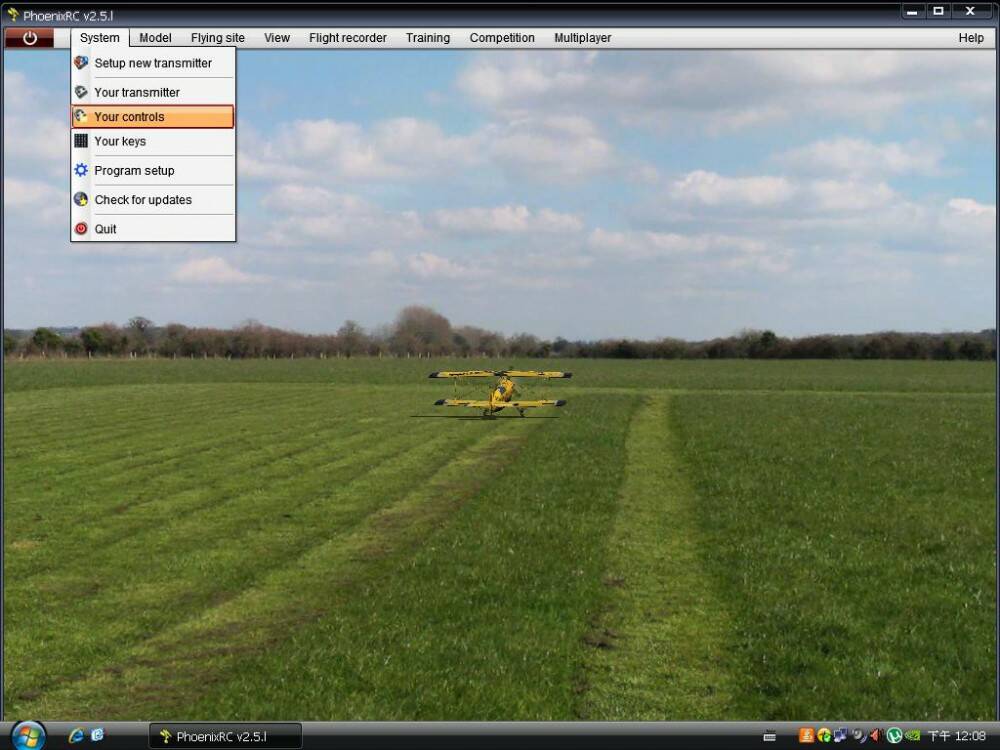Click the red volume speaker tray icon
The height and width of the screenshot is (750, 1000).
pos(876,735)
